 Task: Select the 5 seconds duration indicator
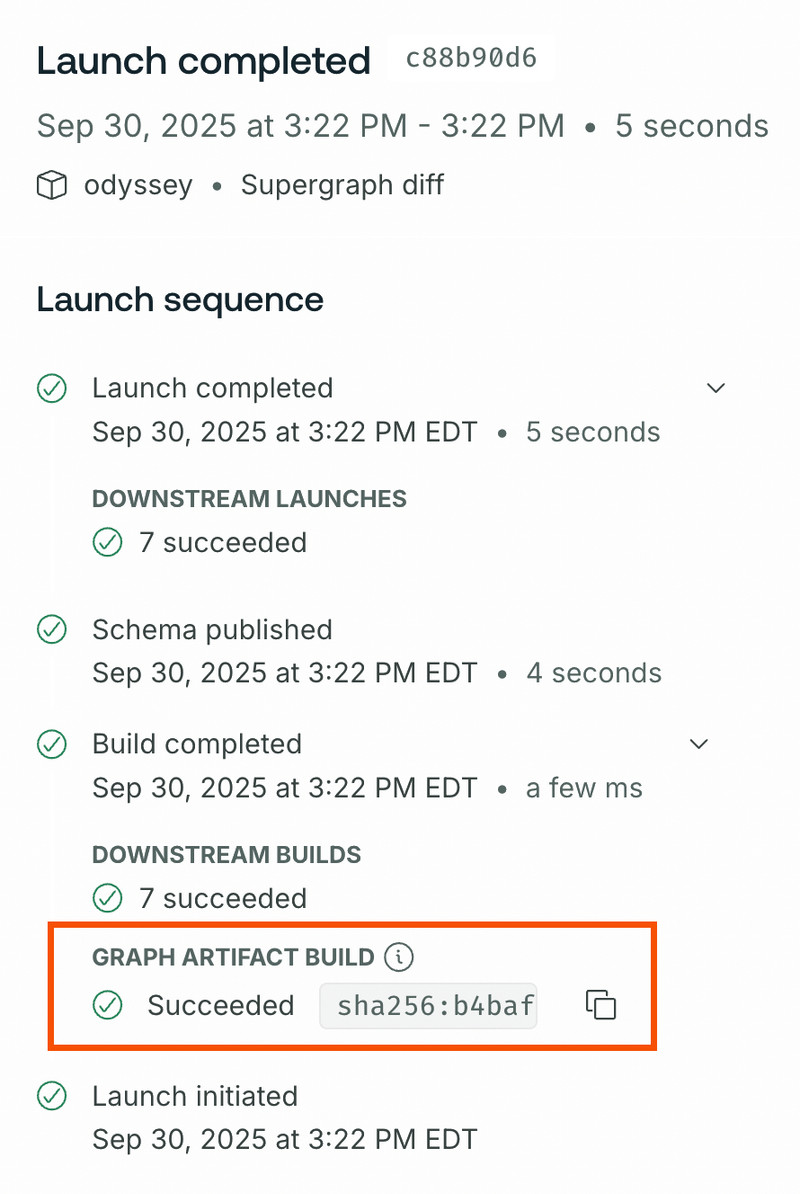coord(690,125)
